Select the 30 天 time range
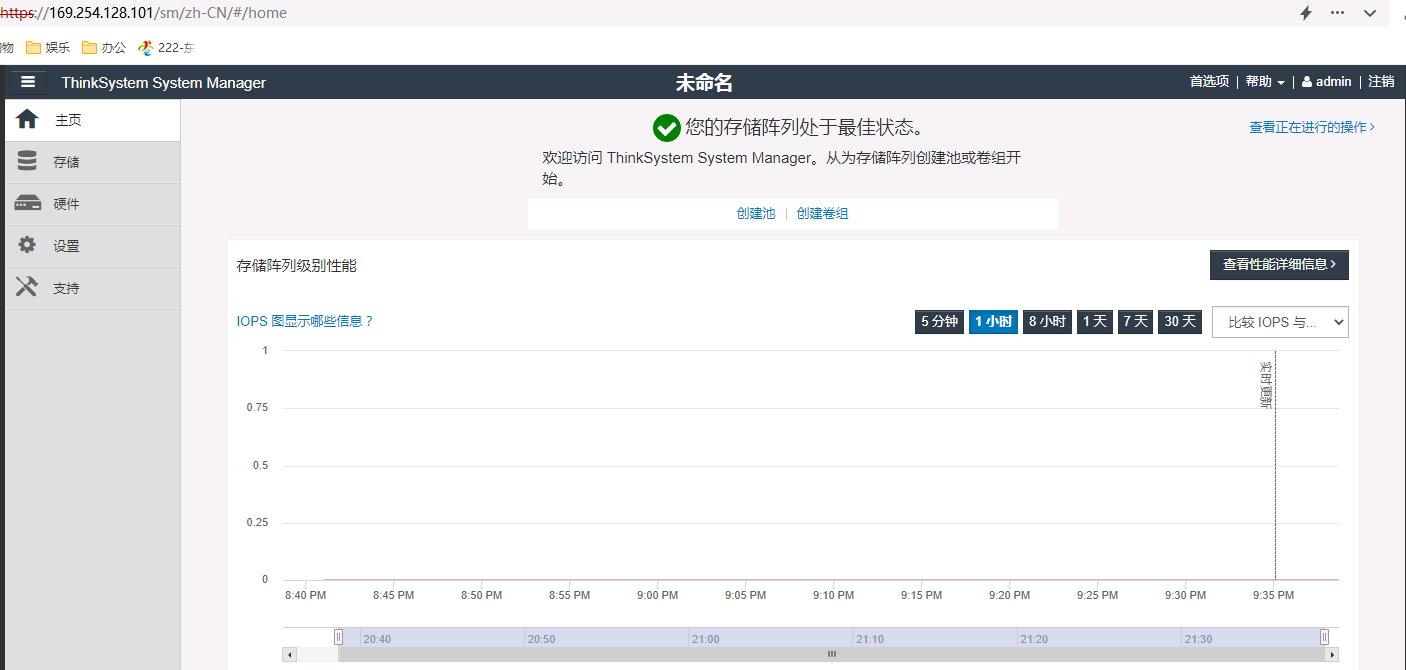This screenshot has width=1406, height=670. [x=1180, y=321]
